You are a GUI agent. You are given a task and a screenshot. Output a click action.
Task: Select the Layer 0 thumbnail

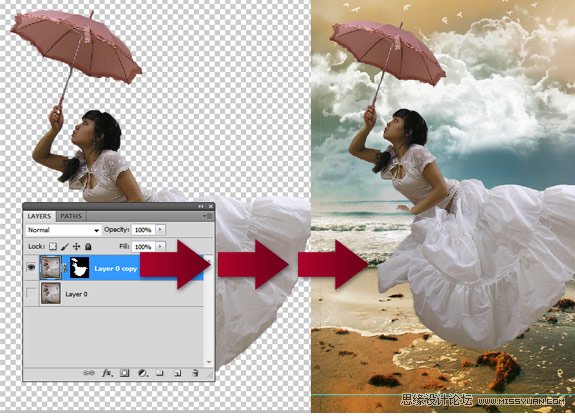pyautogui.click(x=51, y=293)
